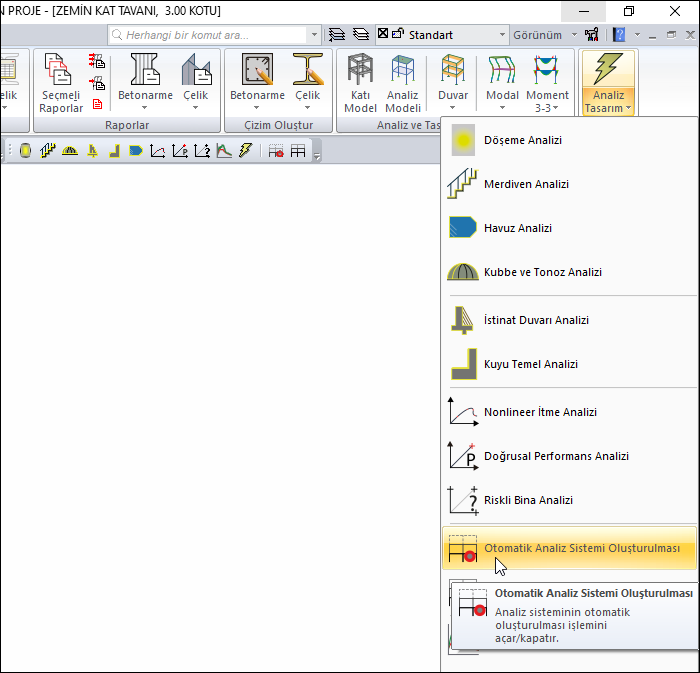Toggle Otomatik Analiz Sistemi Oluşturulması
The width and height of the screenshot is (700, 673).
pos(581,549)
